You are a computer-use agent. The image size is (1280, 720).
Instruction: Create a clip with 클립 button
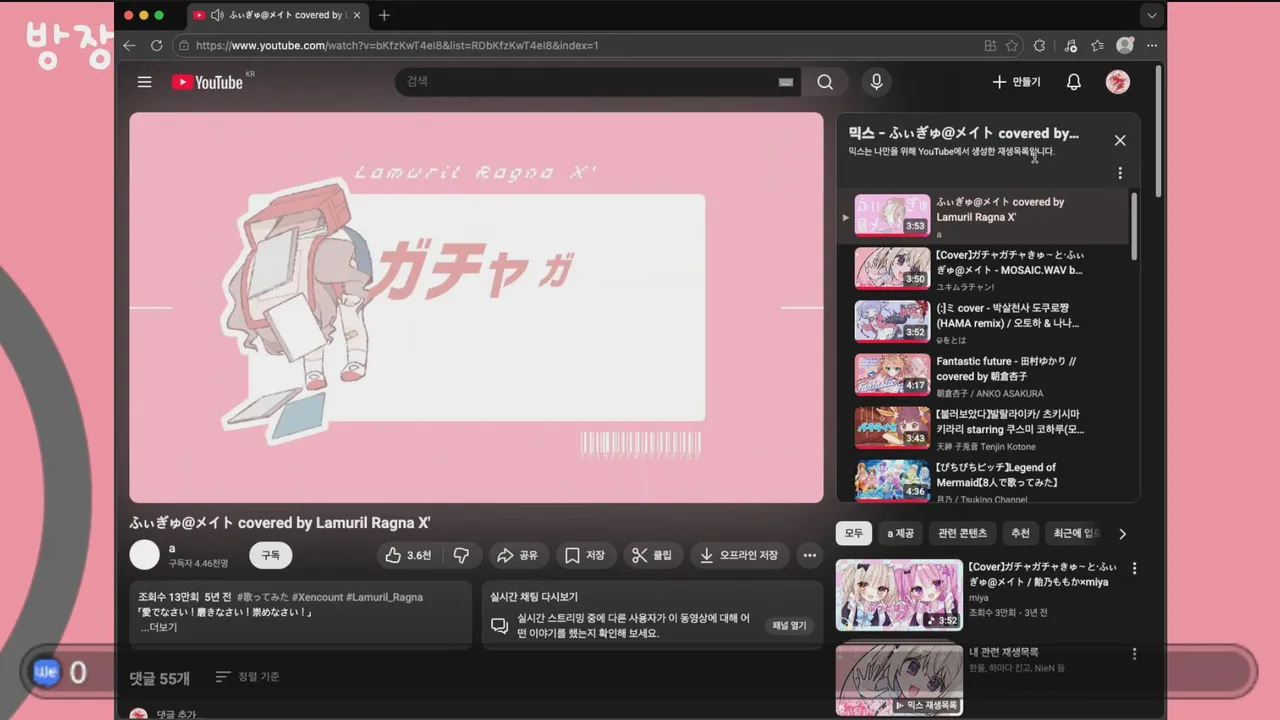click(653, 555)
